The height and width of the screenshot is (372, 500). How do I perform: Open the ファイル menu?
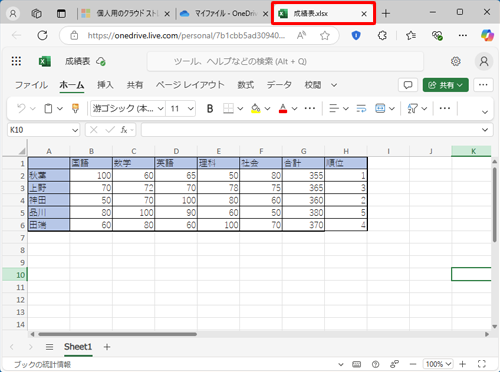31,85
